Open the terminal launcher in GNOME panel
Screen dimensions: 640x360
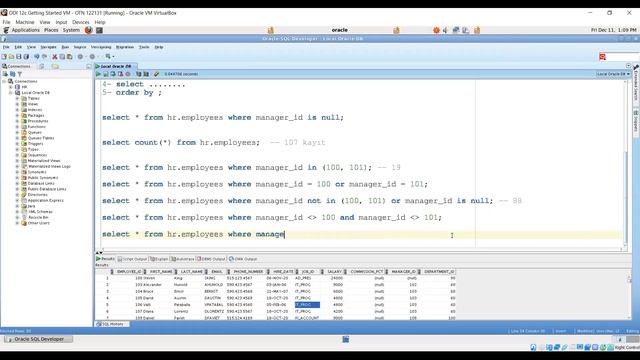coord(99,30)
